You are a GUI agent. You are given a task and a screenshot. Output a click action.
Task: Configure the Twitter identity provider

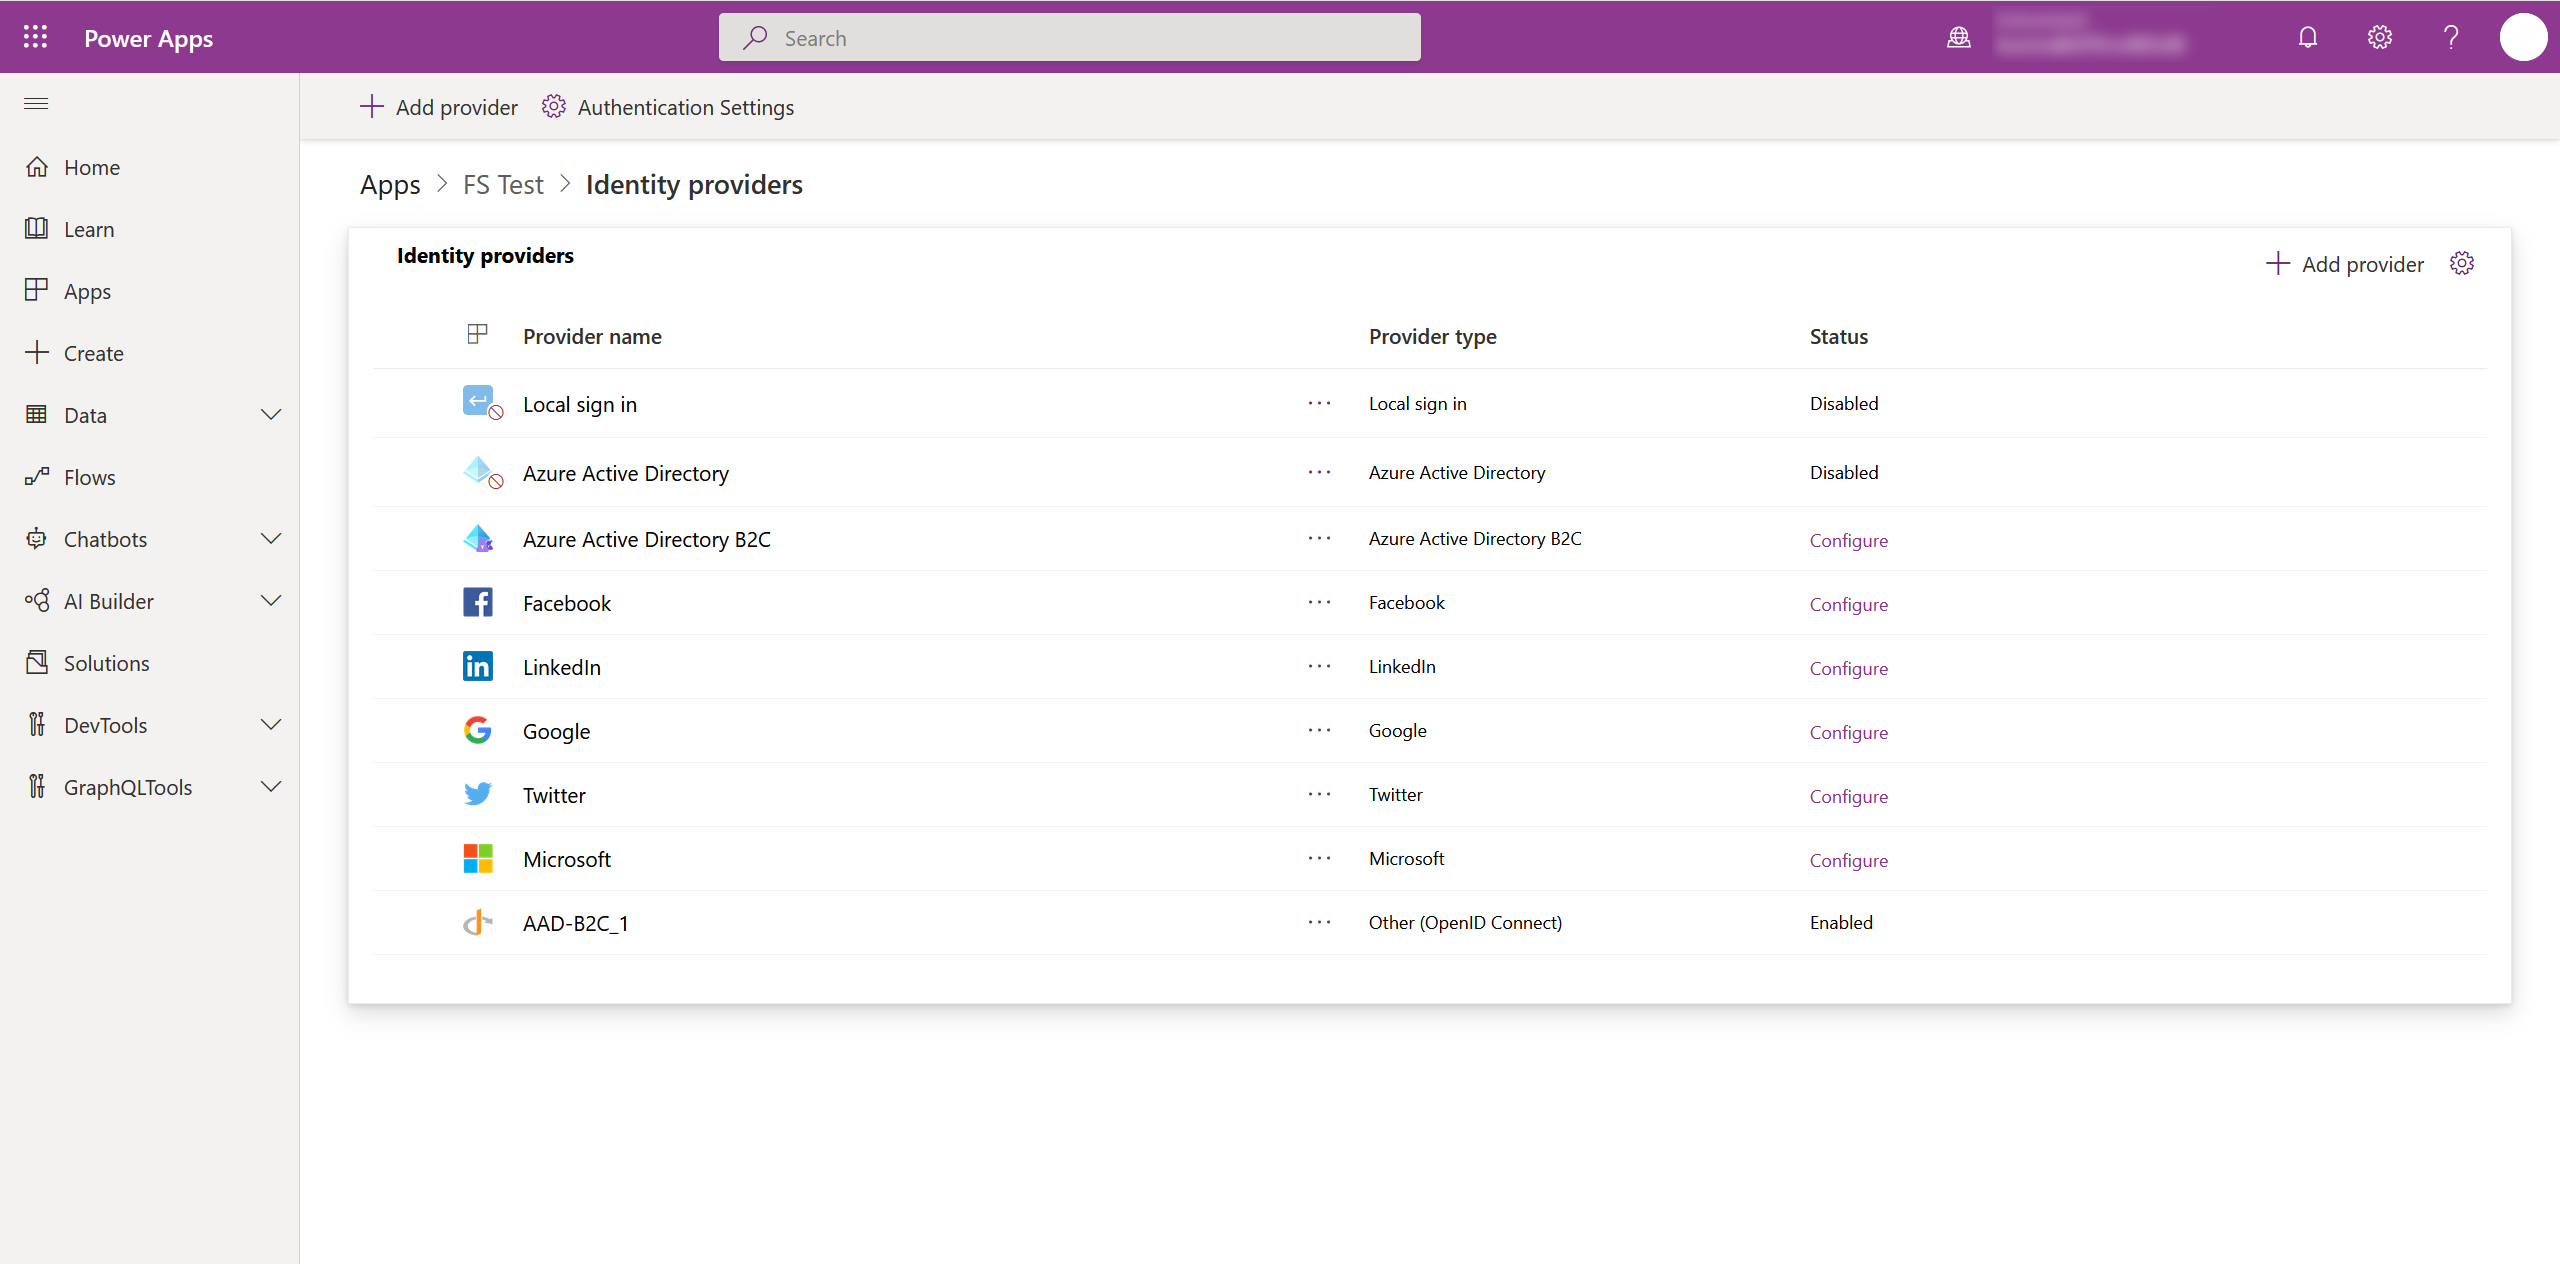1847,795
